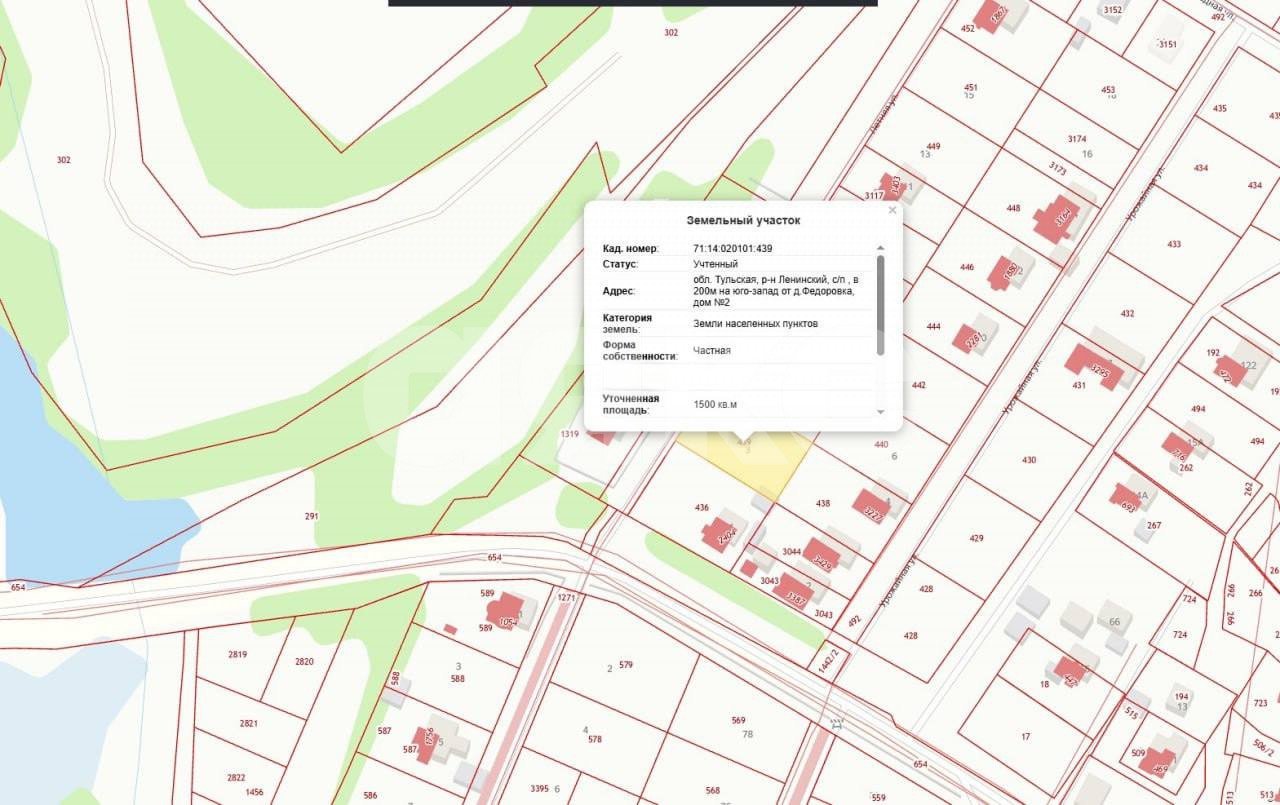Select red building labeled 1054
1280x805 pixels.
[x=507, y=611]
